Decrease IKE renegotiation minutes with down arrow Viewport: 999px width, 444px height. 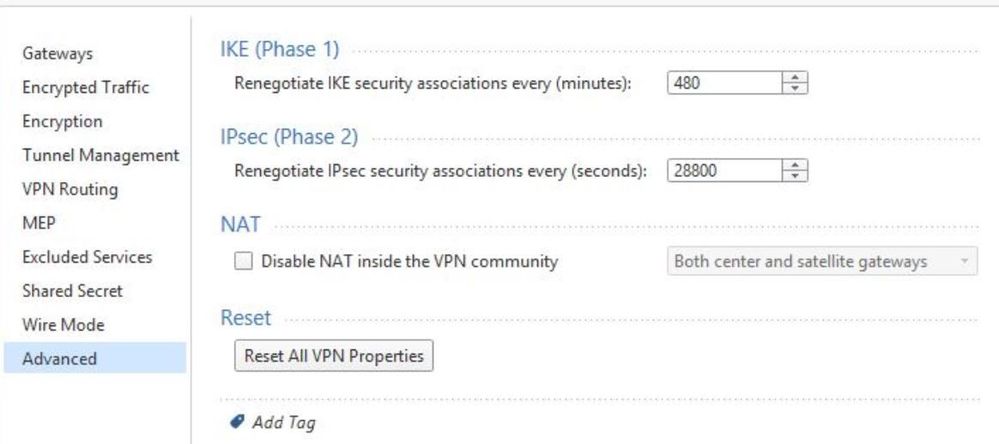[794, 88]
